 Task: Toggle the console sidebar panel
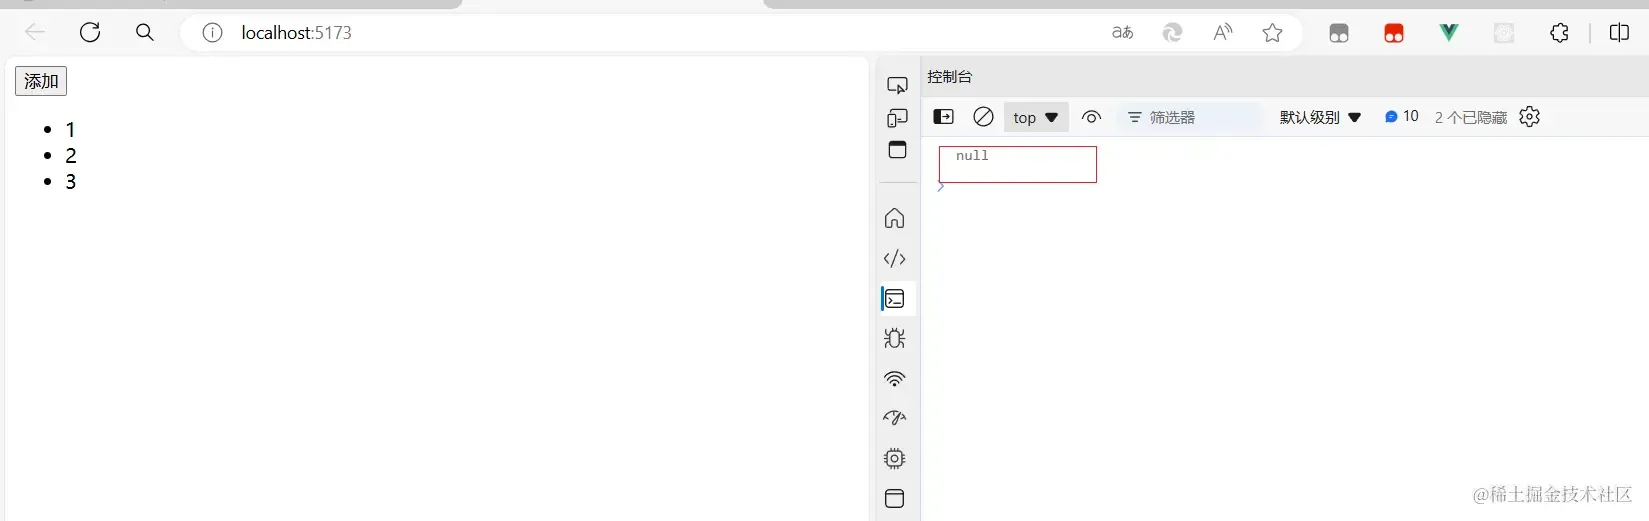pos(943,117)
